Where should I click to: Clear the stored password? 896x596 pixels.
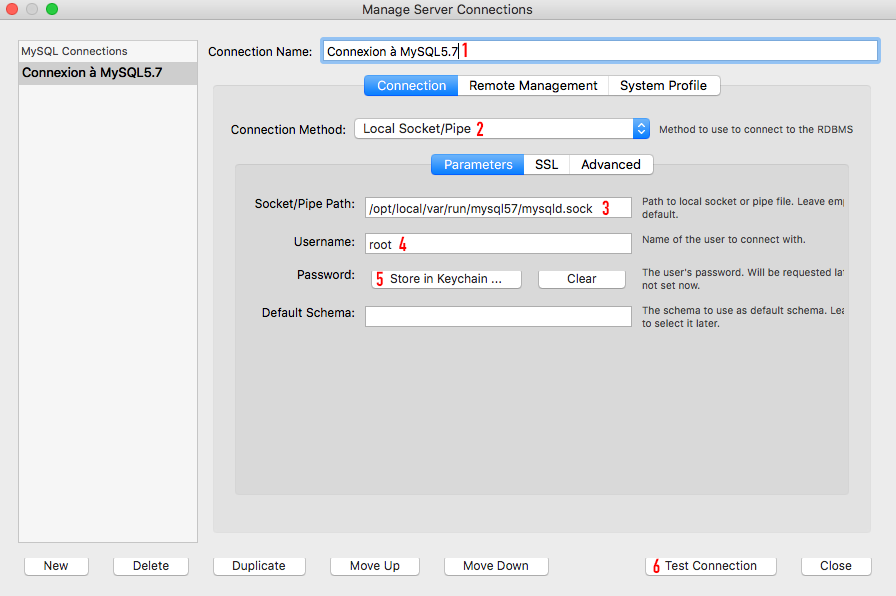click(581, 279)
